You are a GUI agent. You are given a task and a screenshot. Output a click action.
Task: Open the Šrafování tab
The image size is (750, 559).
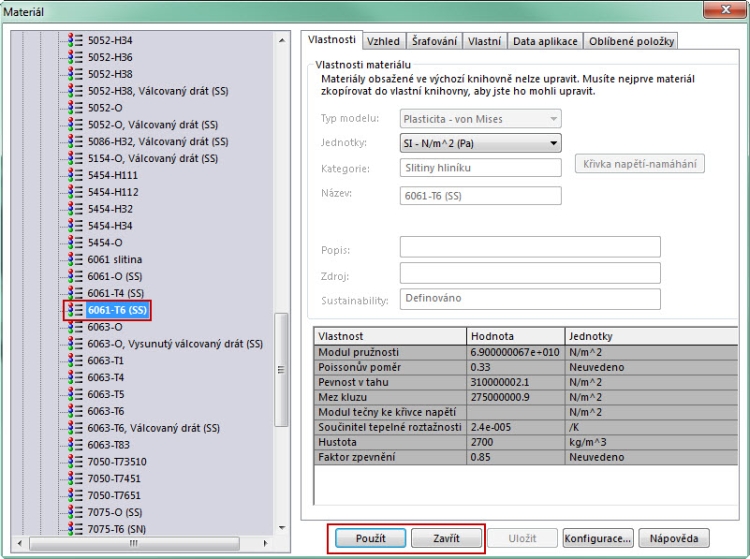(435, 41)
